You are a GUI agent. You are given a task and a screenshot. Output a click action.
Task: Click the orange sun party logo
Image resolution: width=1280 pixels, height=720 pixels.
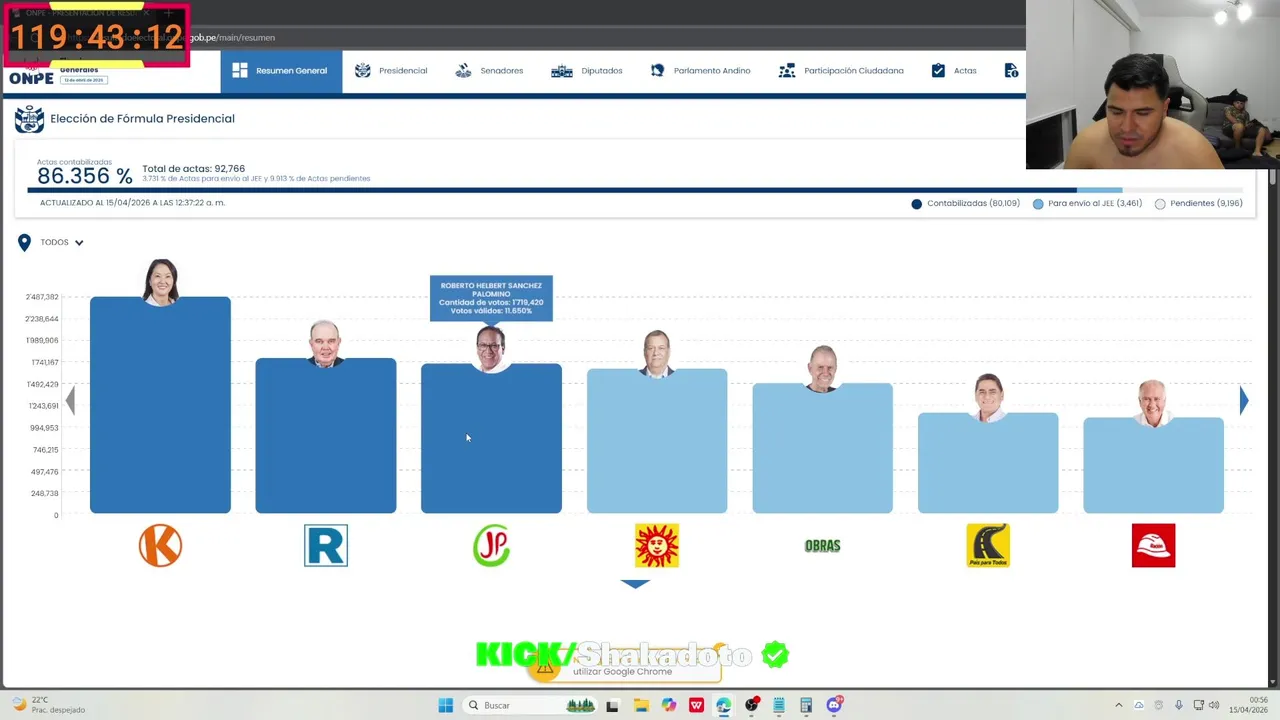(657, 546)
